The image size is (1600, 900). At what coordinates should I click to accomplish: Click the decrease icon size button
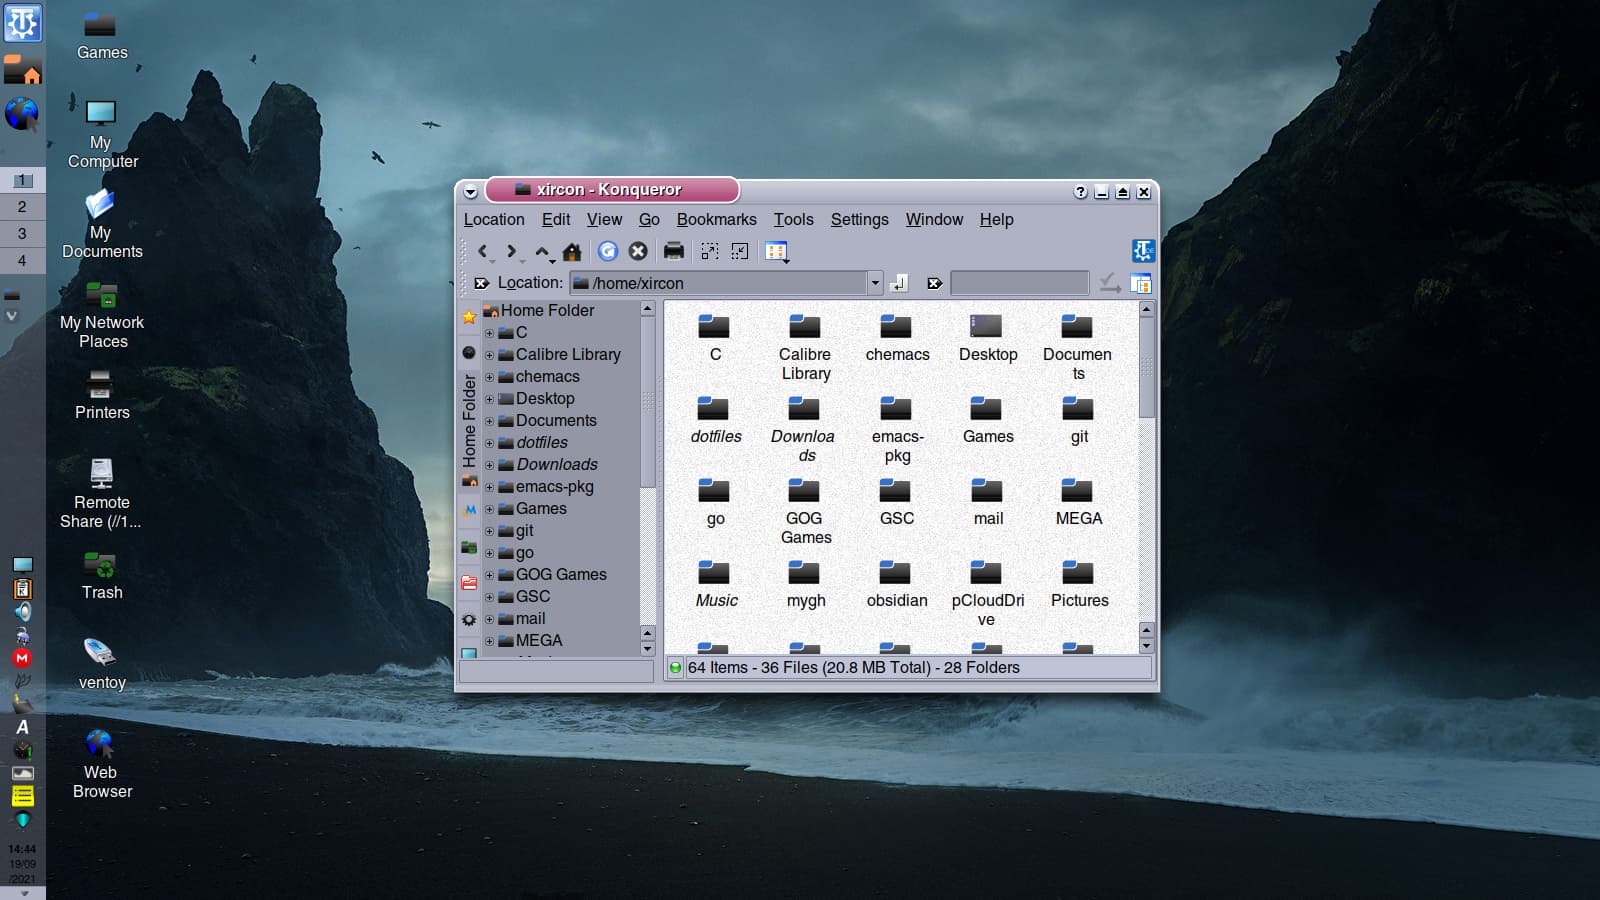tap(740, 251)
